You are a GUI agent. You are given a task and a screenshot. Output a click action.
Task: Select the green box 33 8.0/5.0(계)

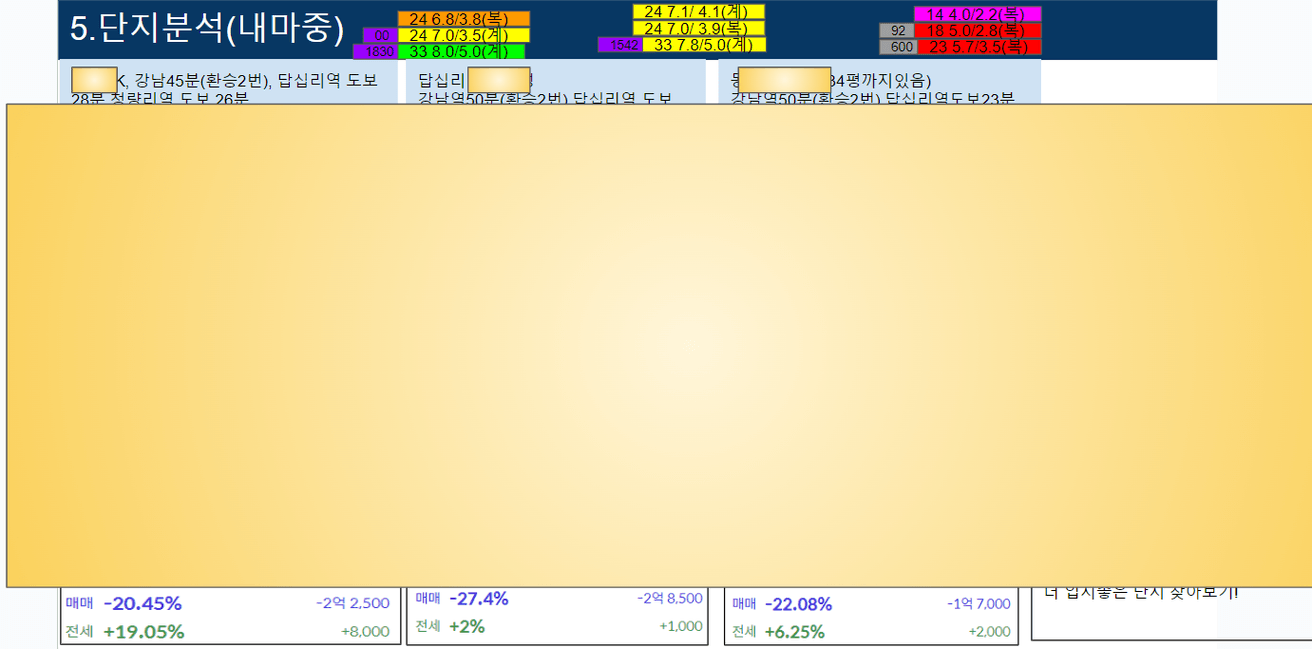click(x=461, y=51)
